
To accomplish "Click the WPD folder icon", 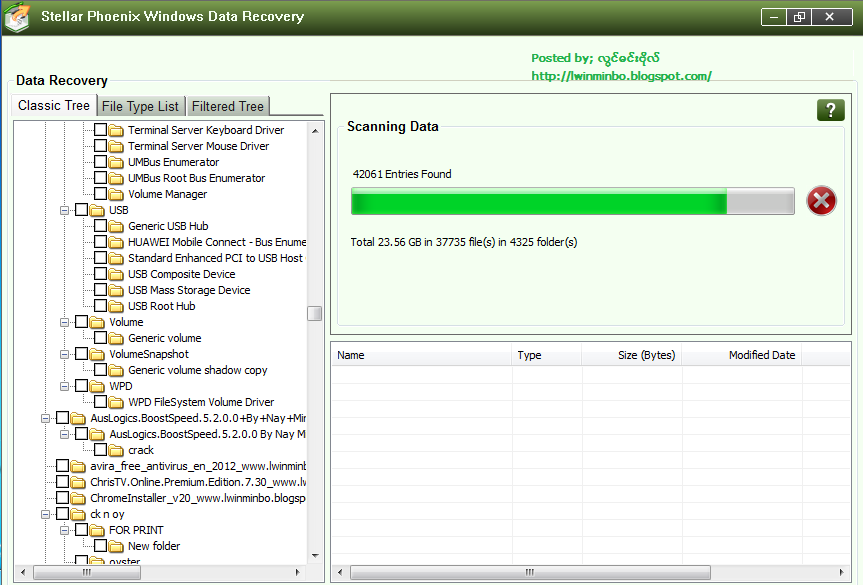I will pos(97,386).
